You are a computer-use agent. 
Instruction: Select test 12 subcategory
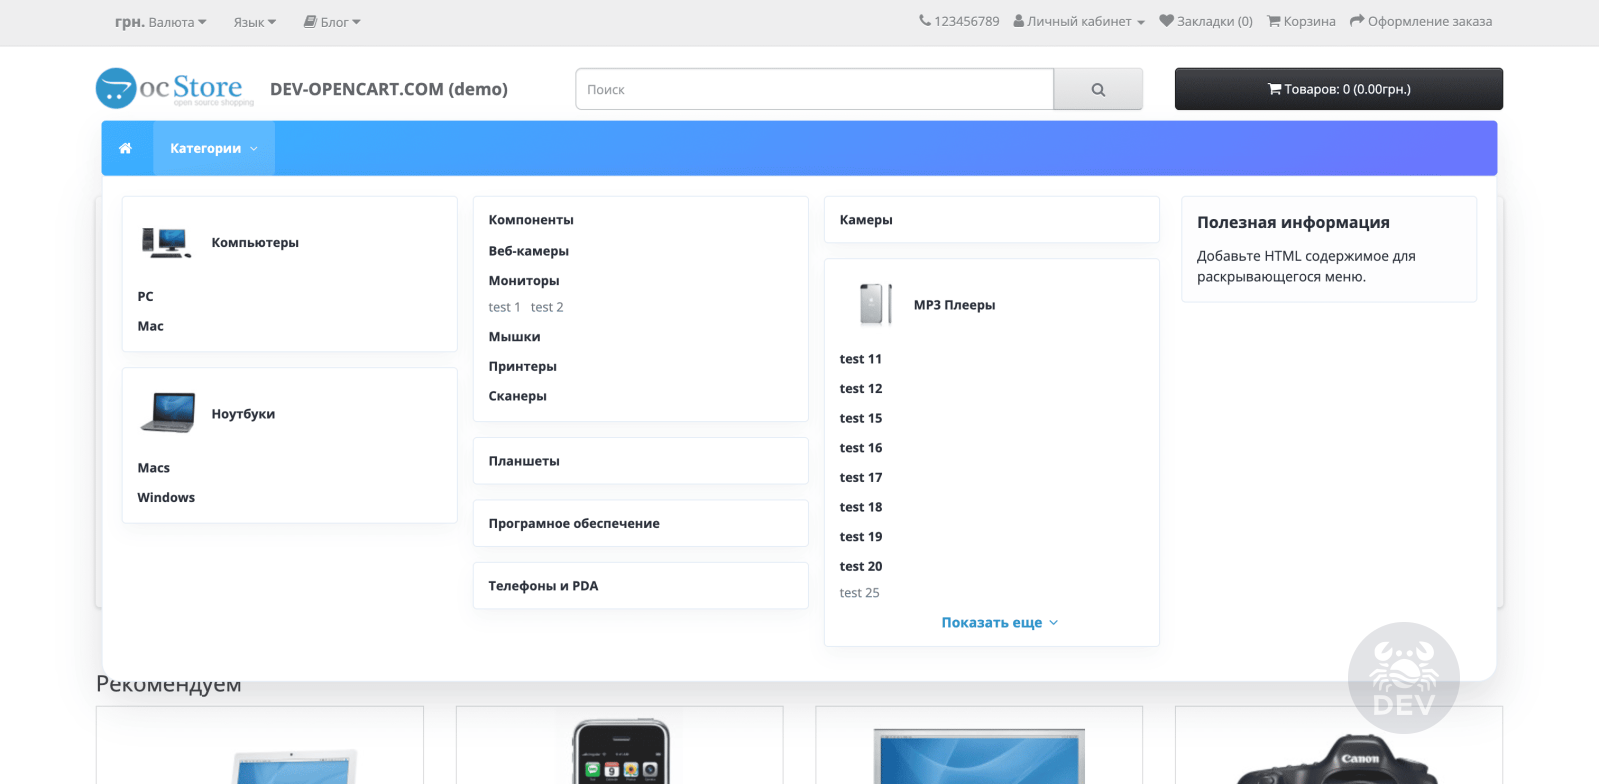point(861,388)
